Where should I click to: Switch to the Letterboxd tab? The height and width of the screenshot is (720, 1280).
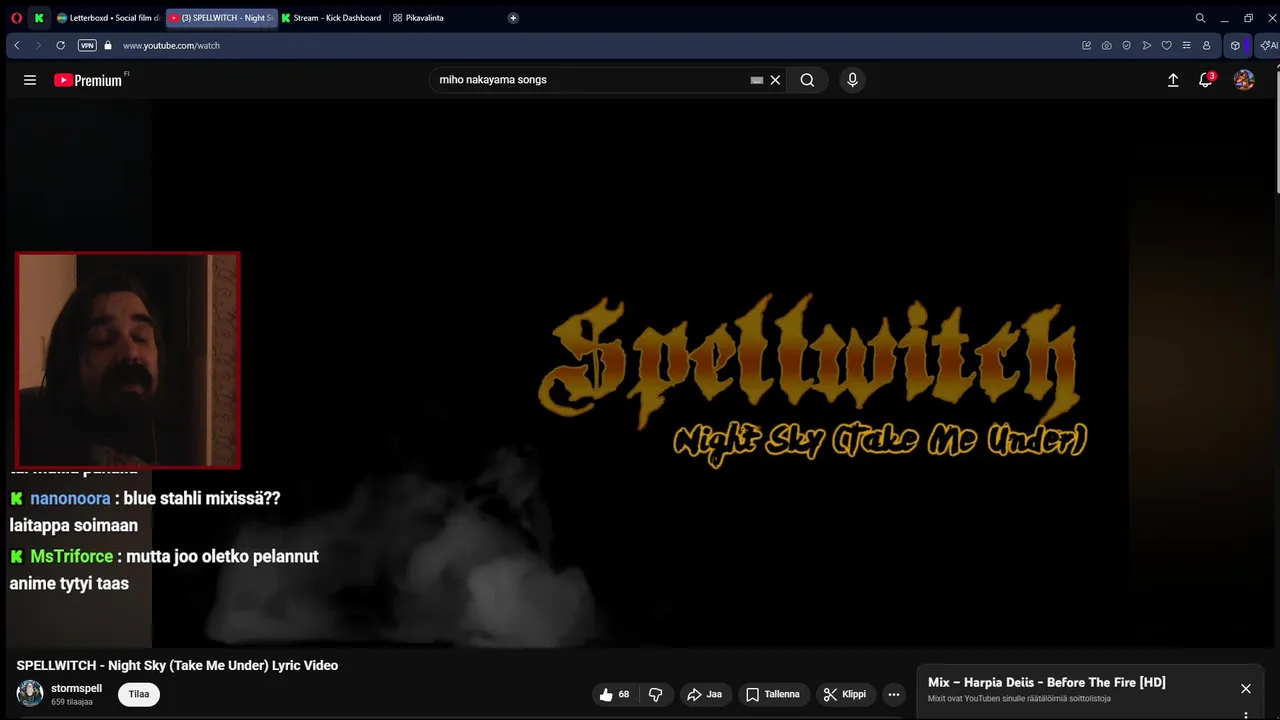pyautogui.click(x=108, y=18)
